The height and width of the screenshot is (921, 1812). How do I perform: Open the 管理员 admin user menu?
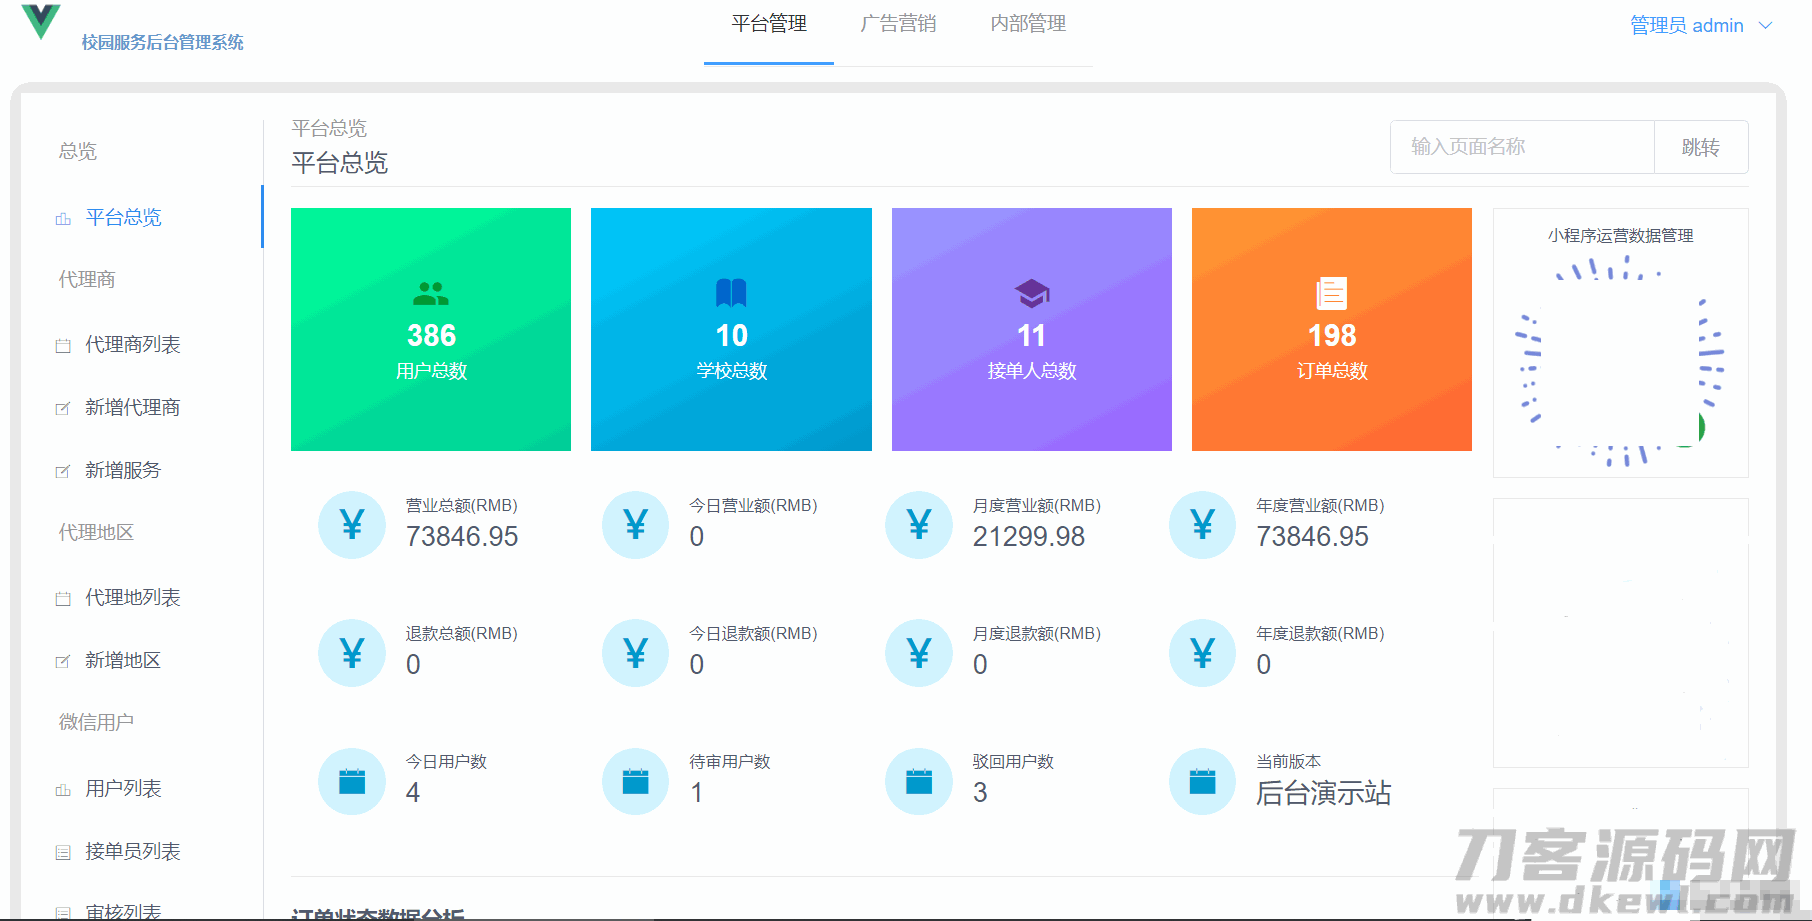(x=1686, y=26)
